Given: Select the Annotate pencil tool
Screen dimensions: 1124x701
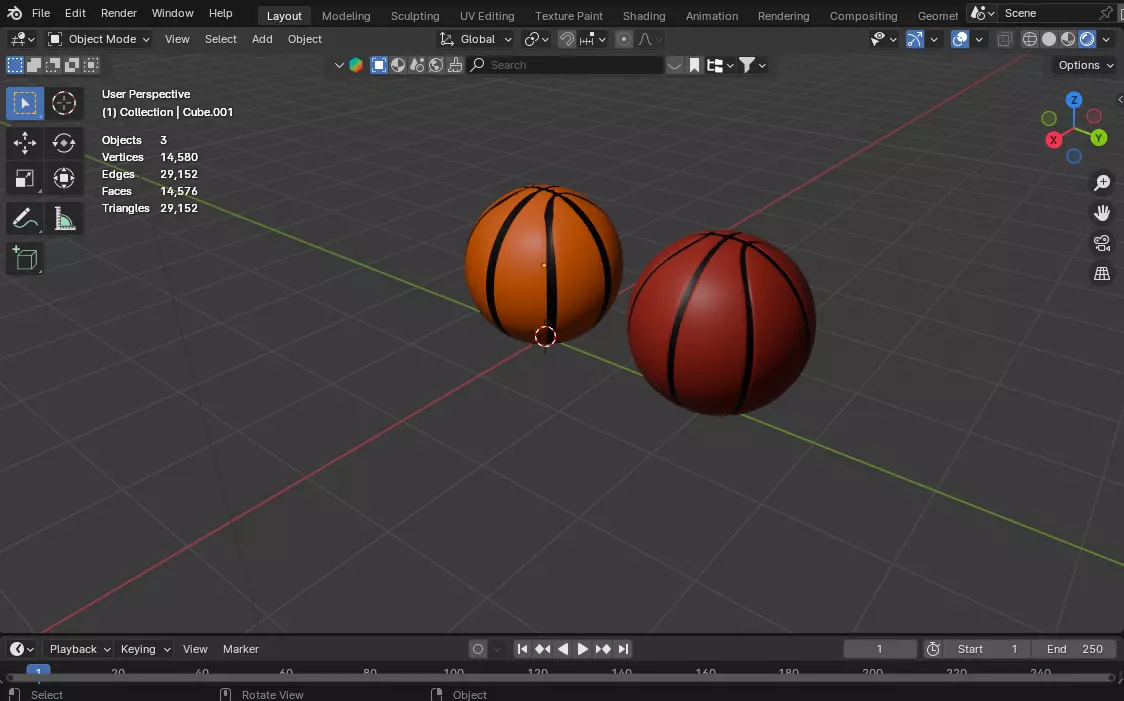Looking at the screenshot, I should click(x=24, y=219).
